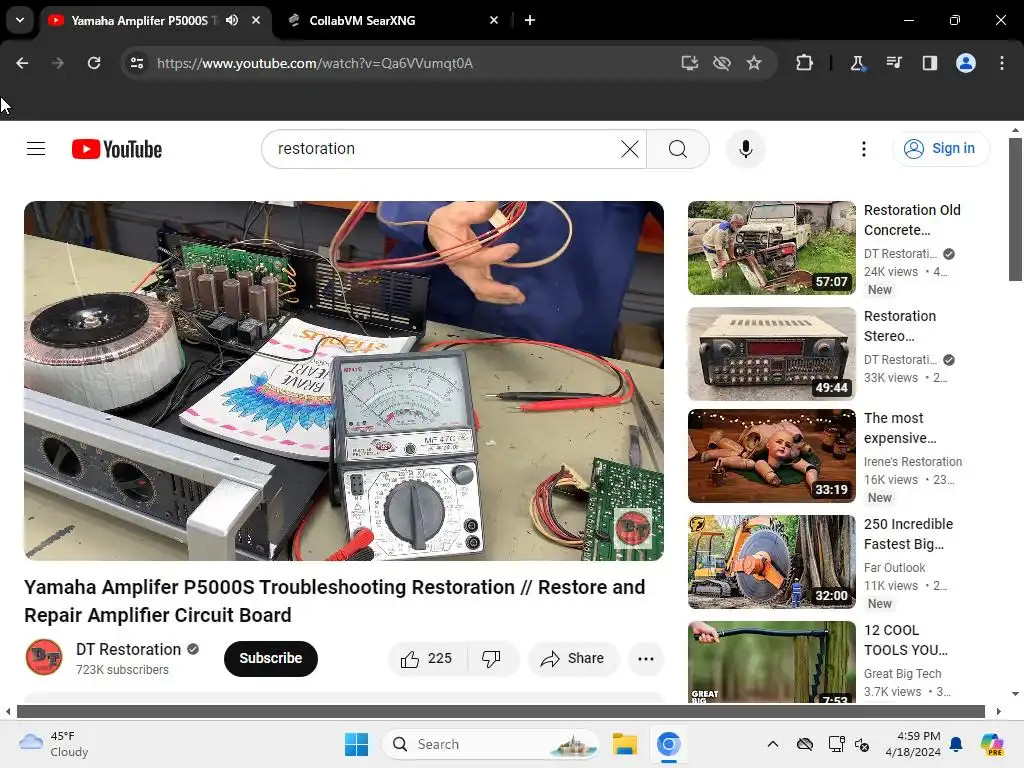Open YouTube settings three-dot menu
Viewport: 1024px width, 768px height.
(x=863, y=149)
